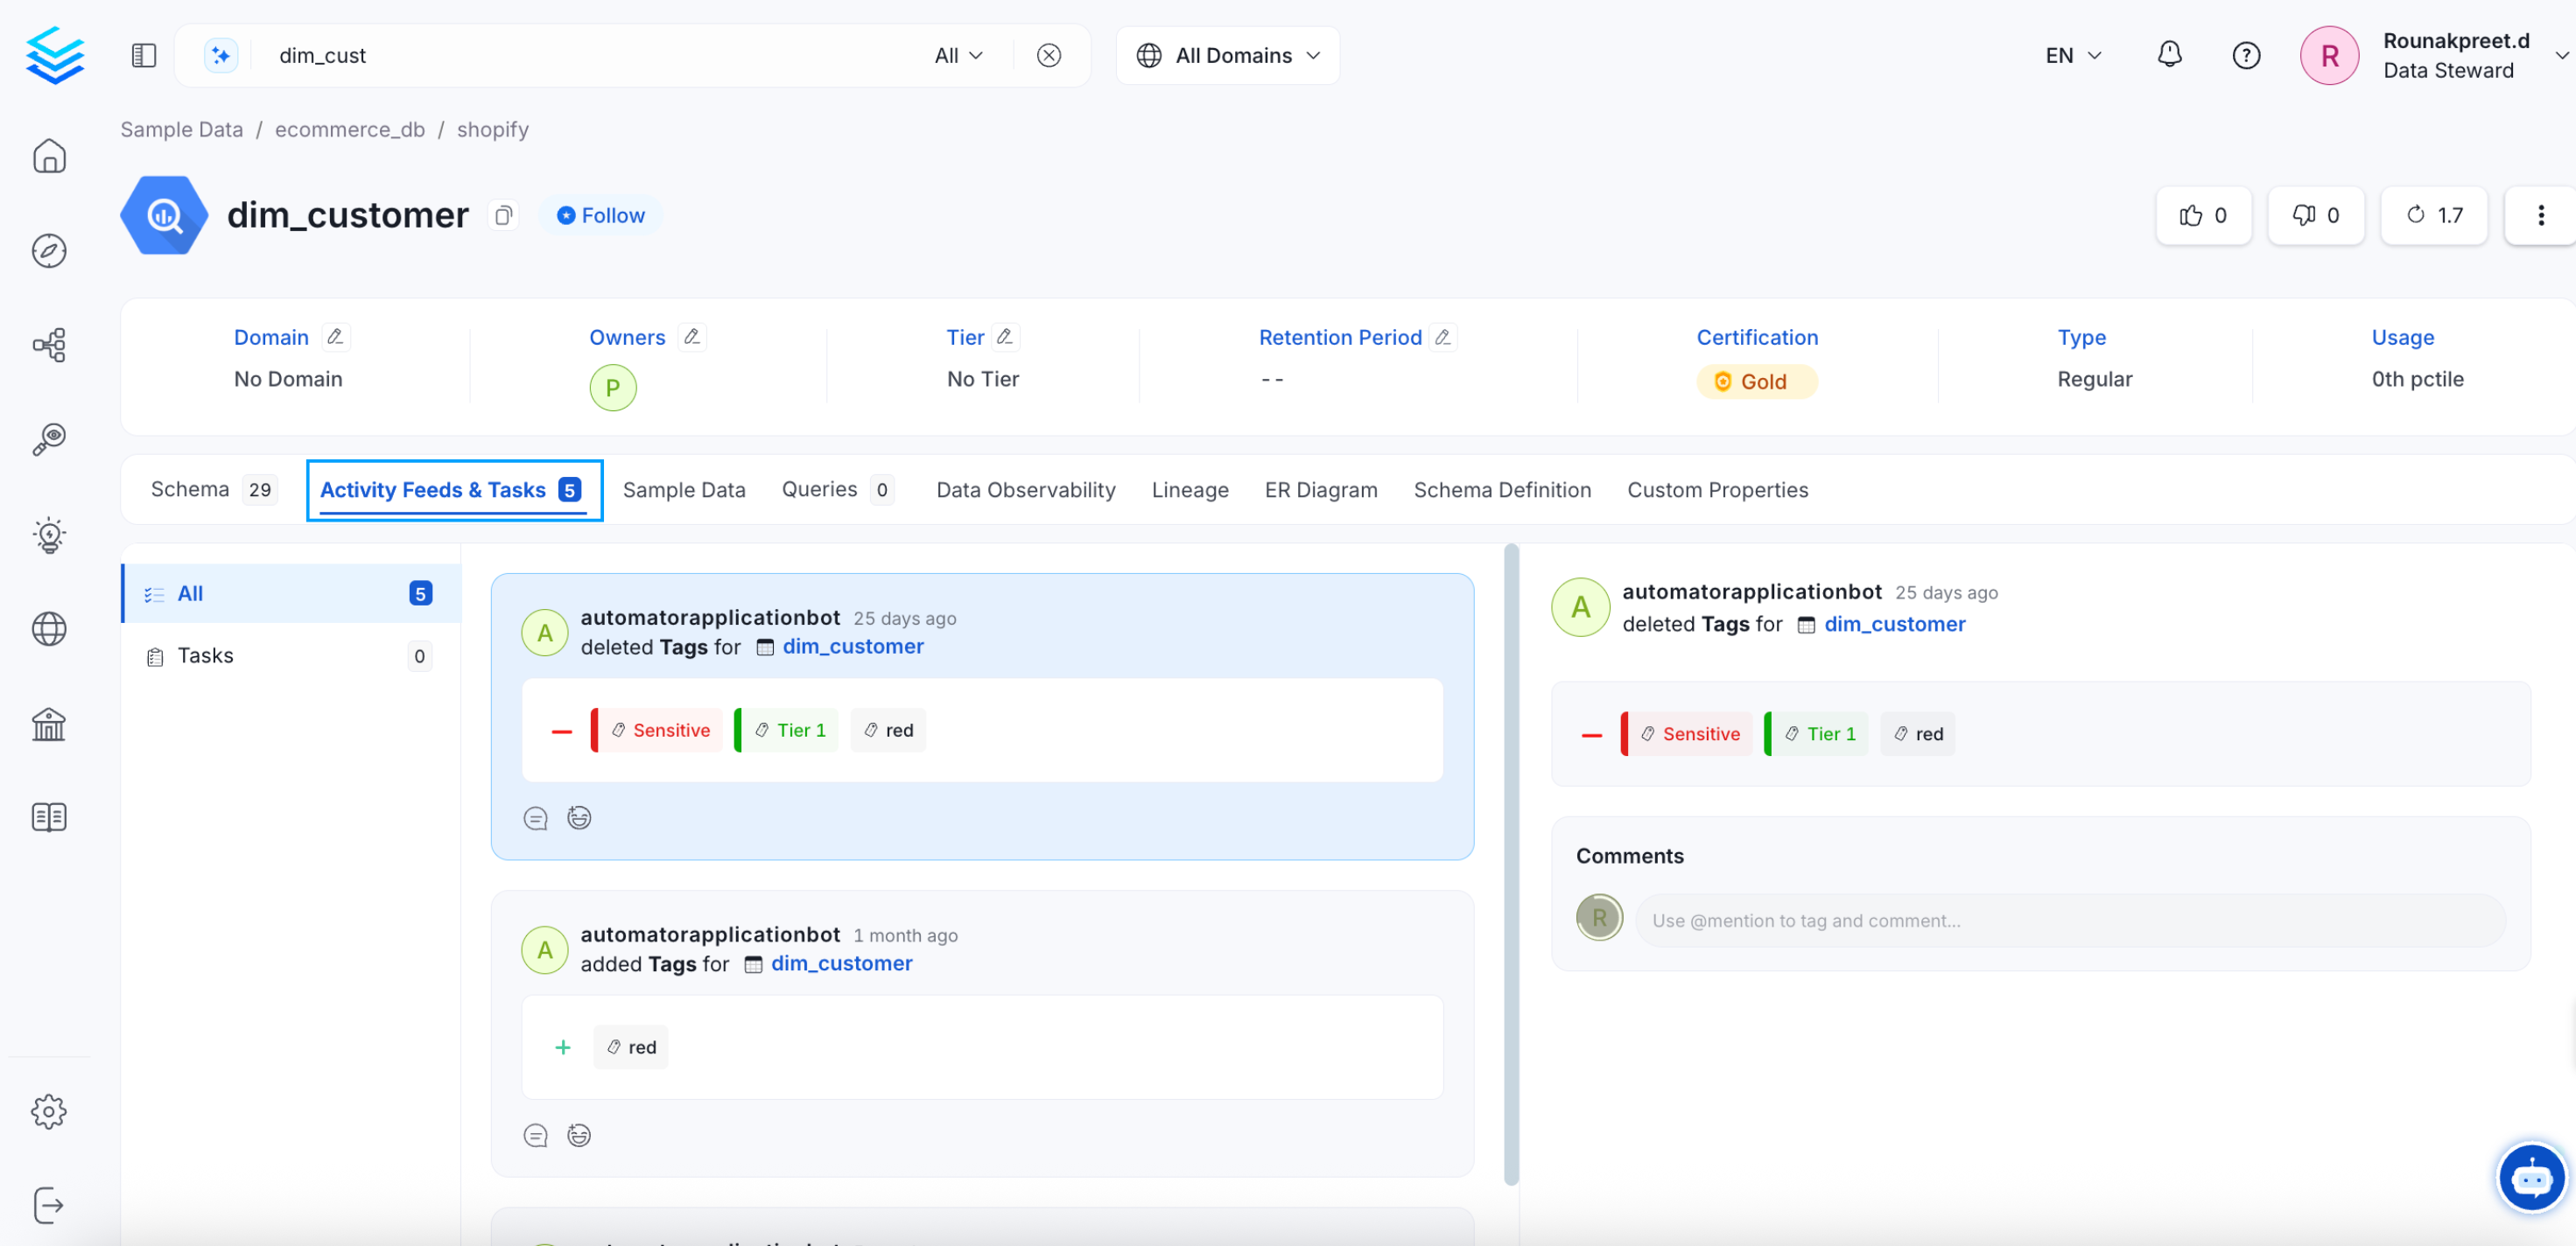Open the Governance bank icon
This screenshot has width=2576, height=1246.
49,724
